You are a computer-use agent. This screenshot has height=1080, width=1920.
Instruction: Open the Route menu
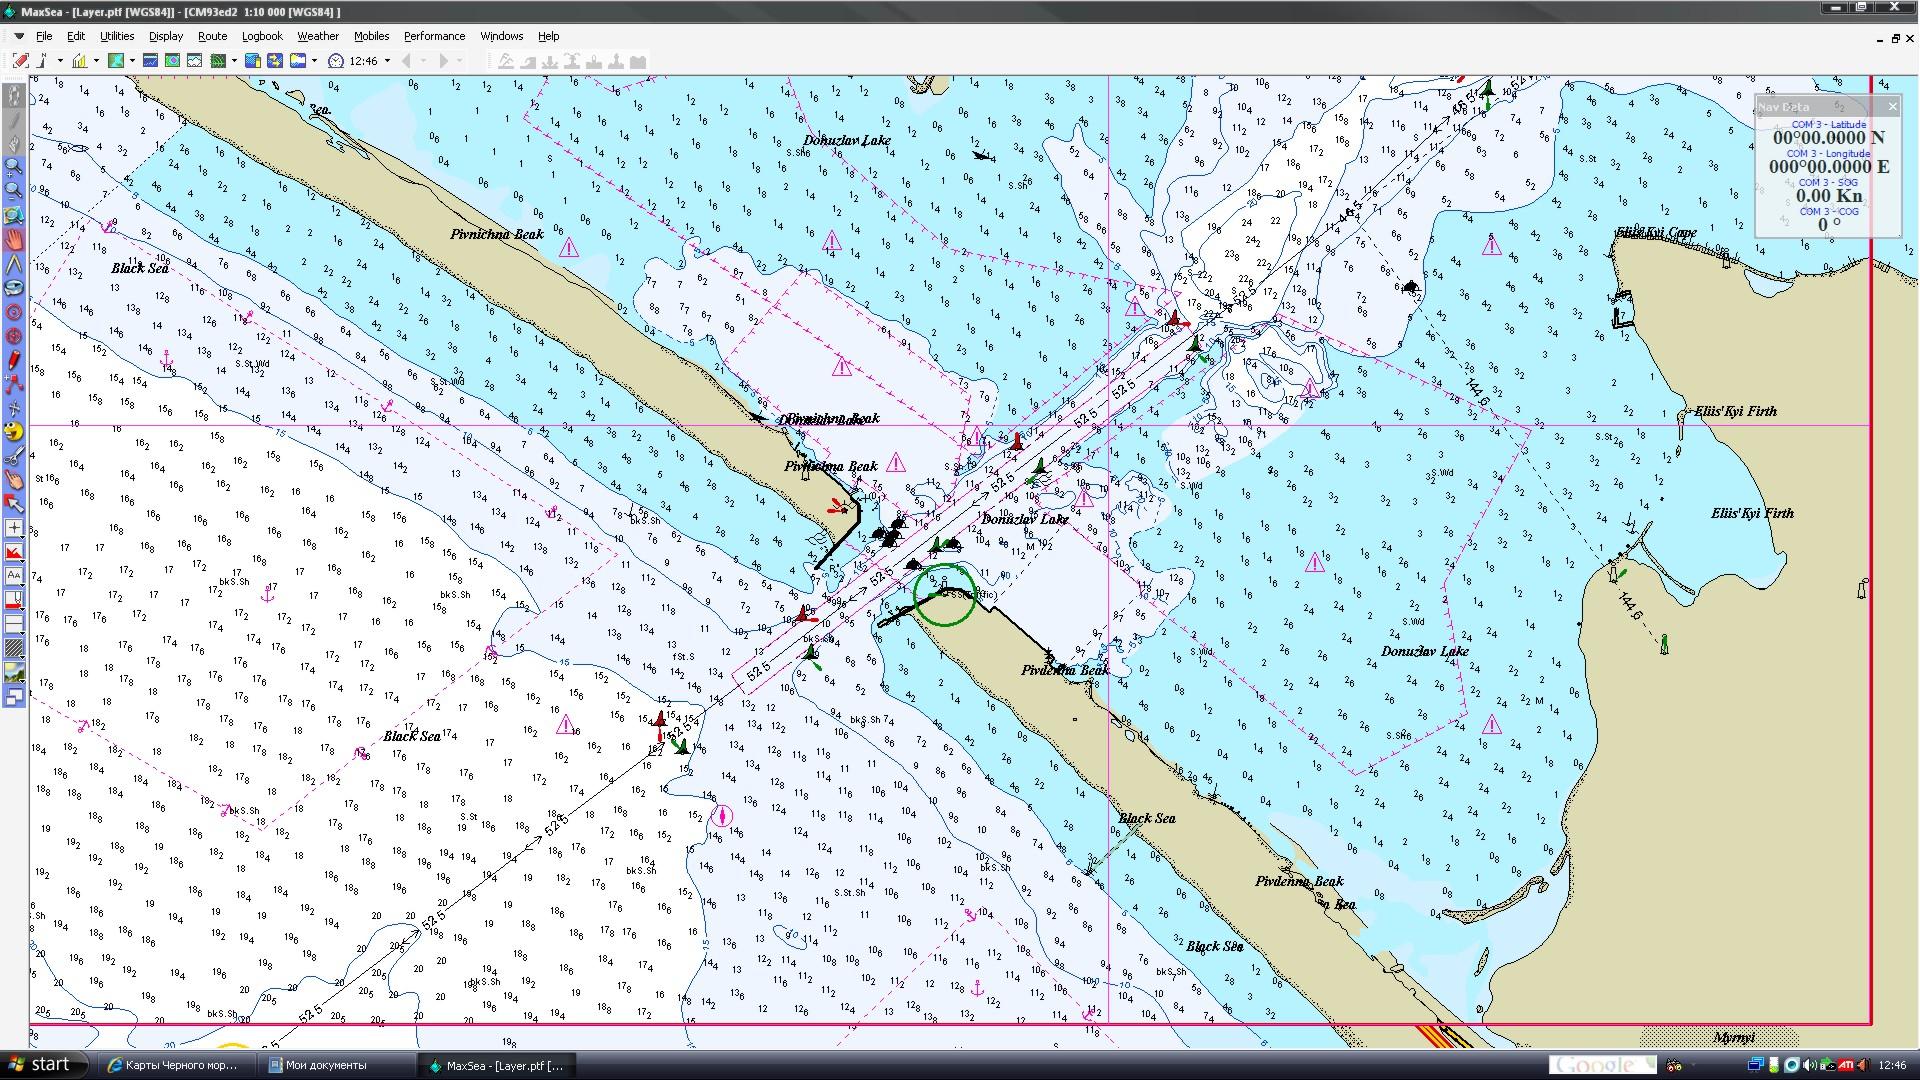[212, 36]
